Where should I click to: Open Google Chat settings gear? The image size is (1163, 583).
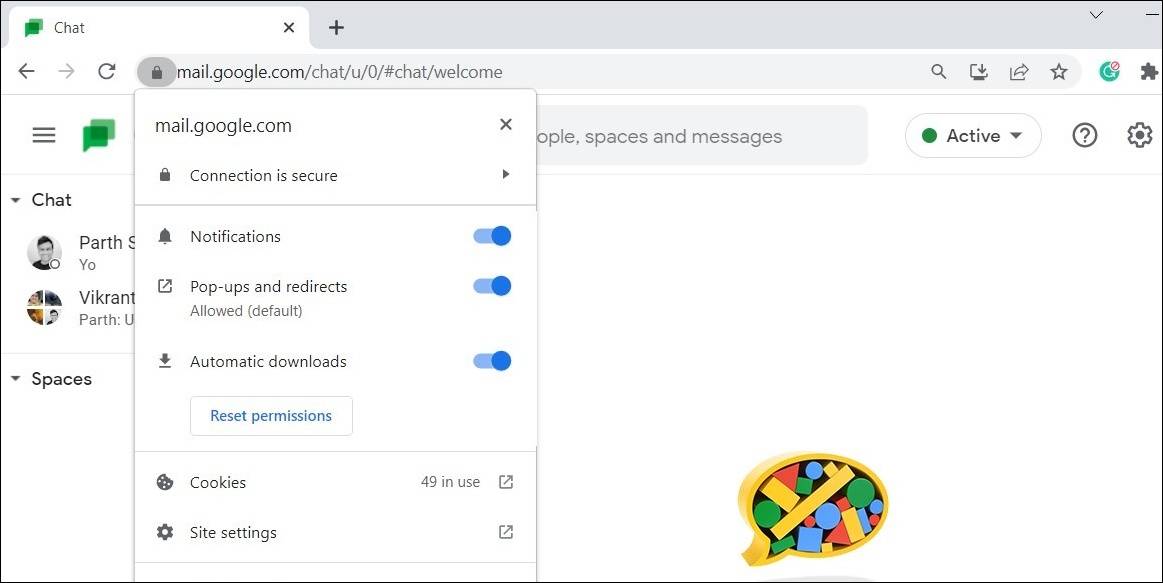(x=1140, y=135)
